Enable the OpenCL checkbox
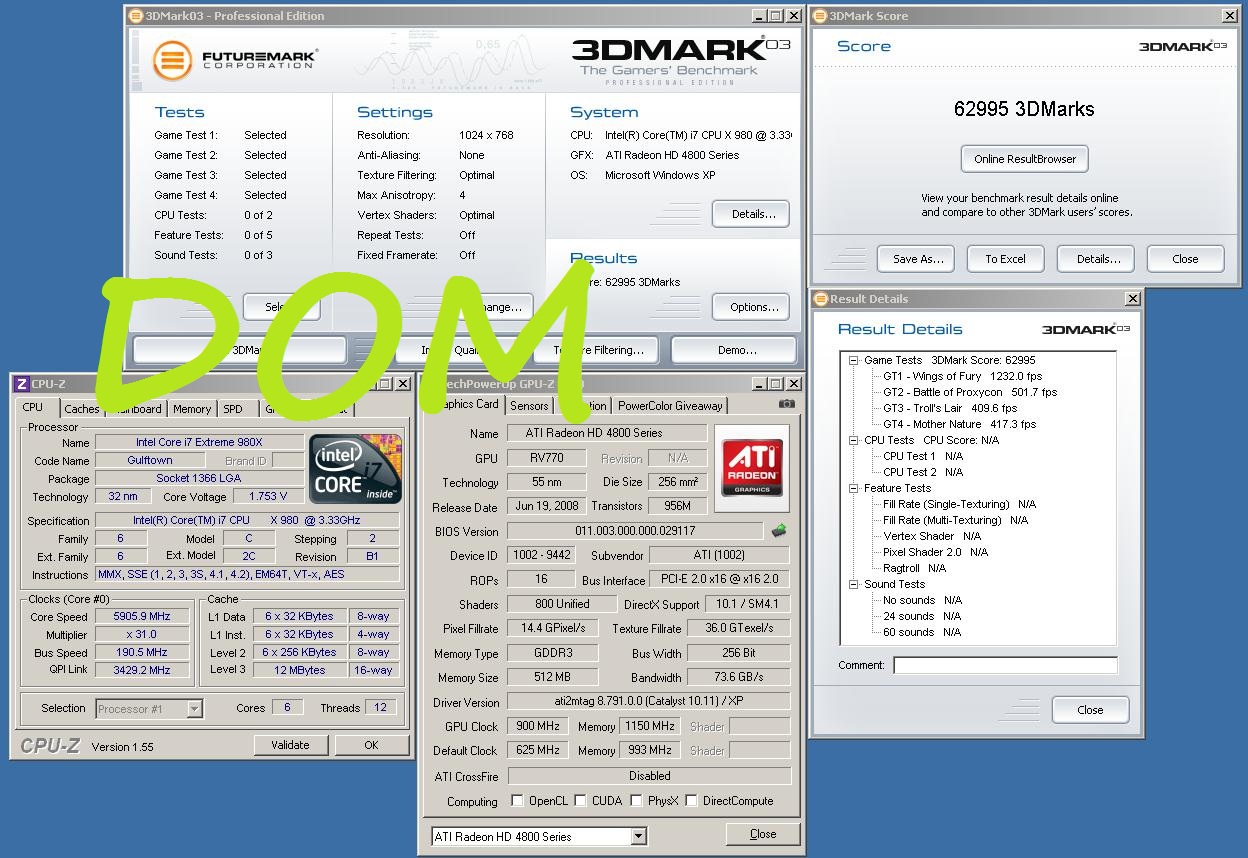This screenshot has width=1248, height=858. coord(517,801)
